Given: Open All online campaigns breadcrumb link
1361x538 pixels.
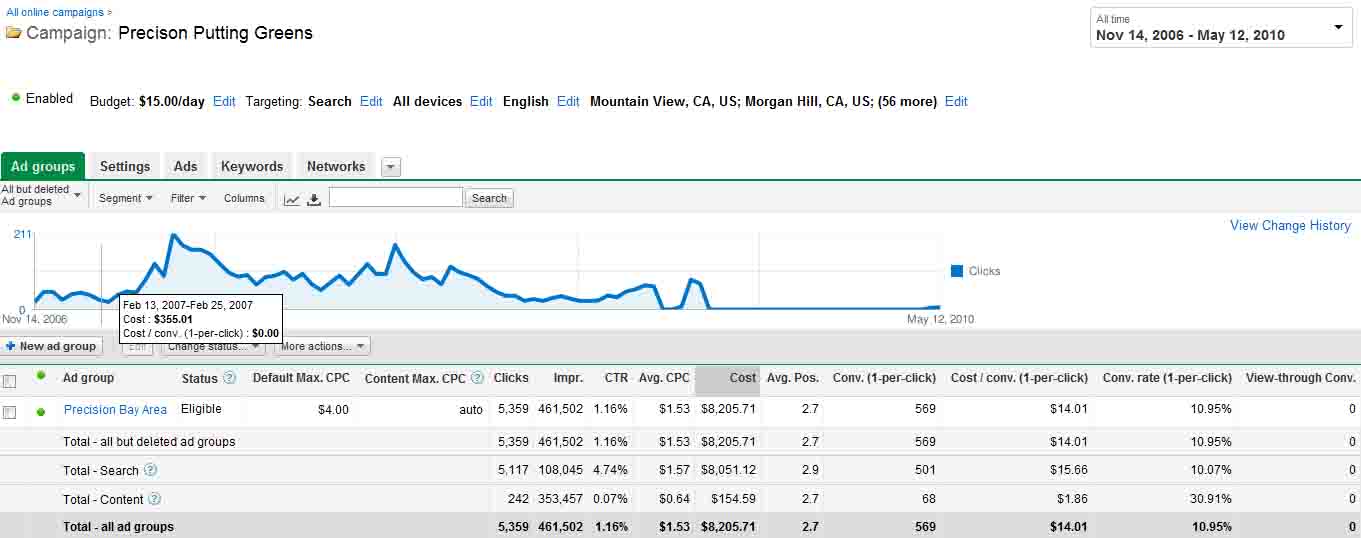Looking at the screenshot, I should (55, 12).
